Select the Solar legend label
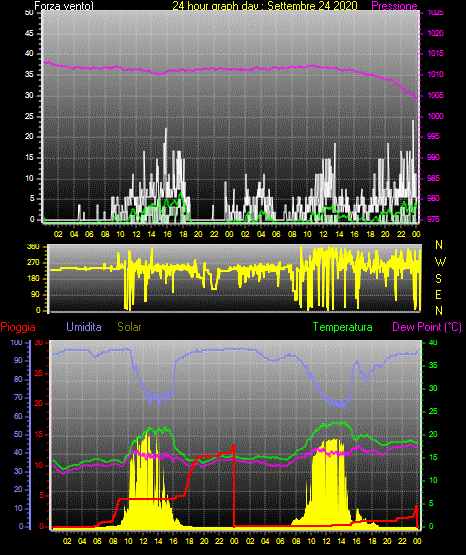466x555 pixels. pyautogui.click(x=129, y=327)
